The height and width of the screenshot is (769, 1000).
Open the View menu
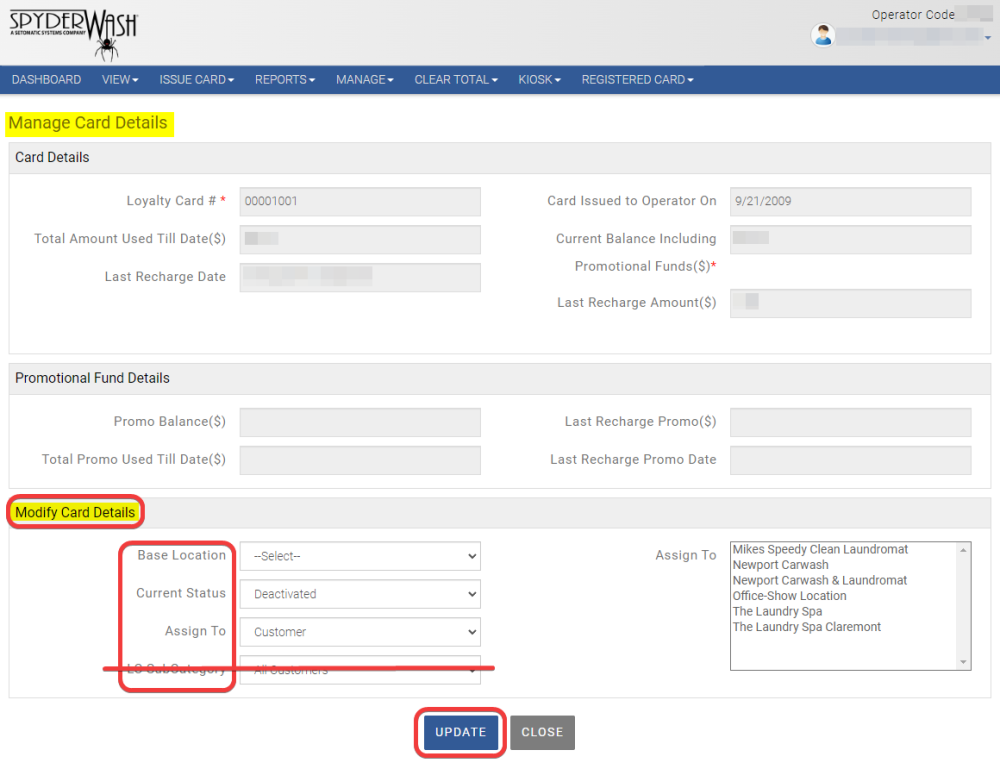pos(120,80)
